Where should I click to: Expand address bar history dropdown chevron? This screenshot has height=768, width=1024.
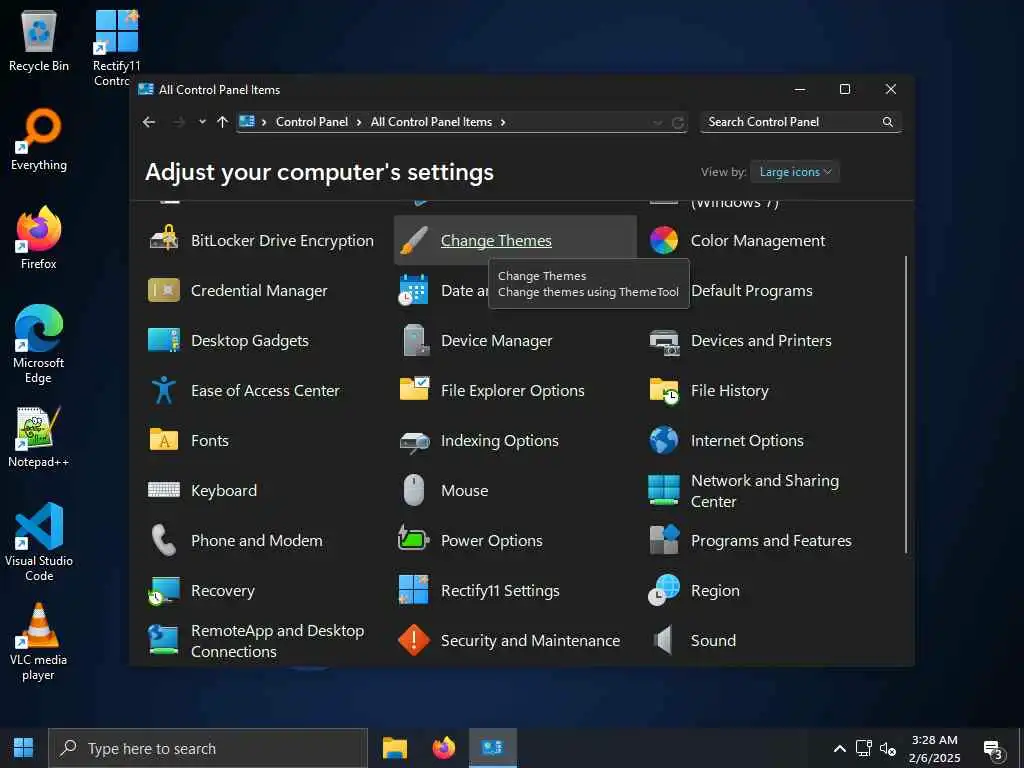(x=658, y=122)
